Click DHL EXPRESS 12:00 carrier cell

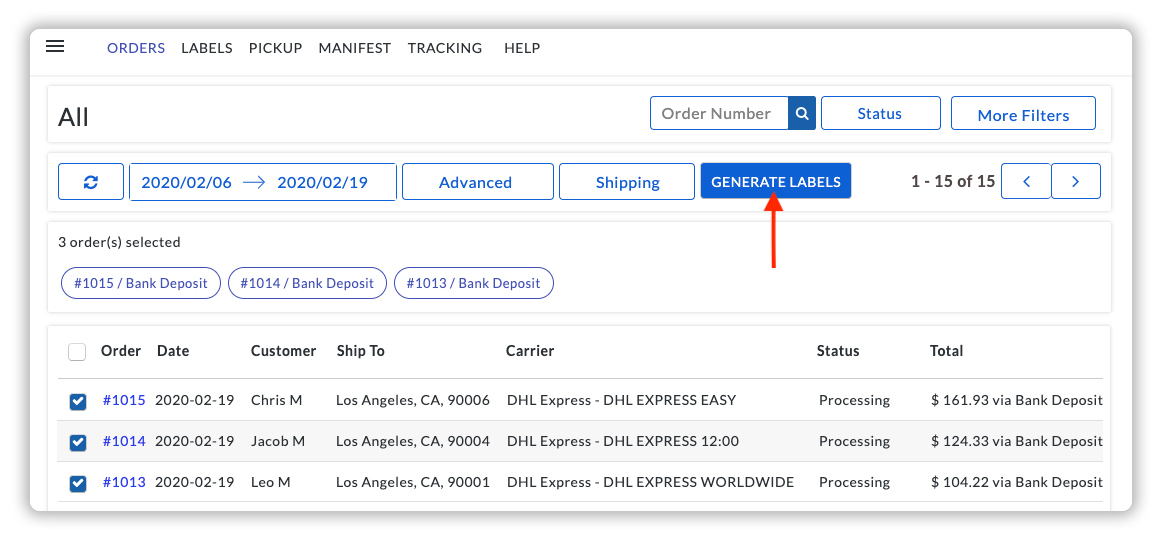[x=623, y=441]
